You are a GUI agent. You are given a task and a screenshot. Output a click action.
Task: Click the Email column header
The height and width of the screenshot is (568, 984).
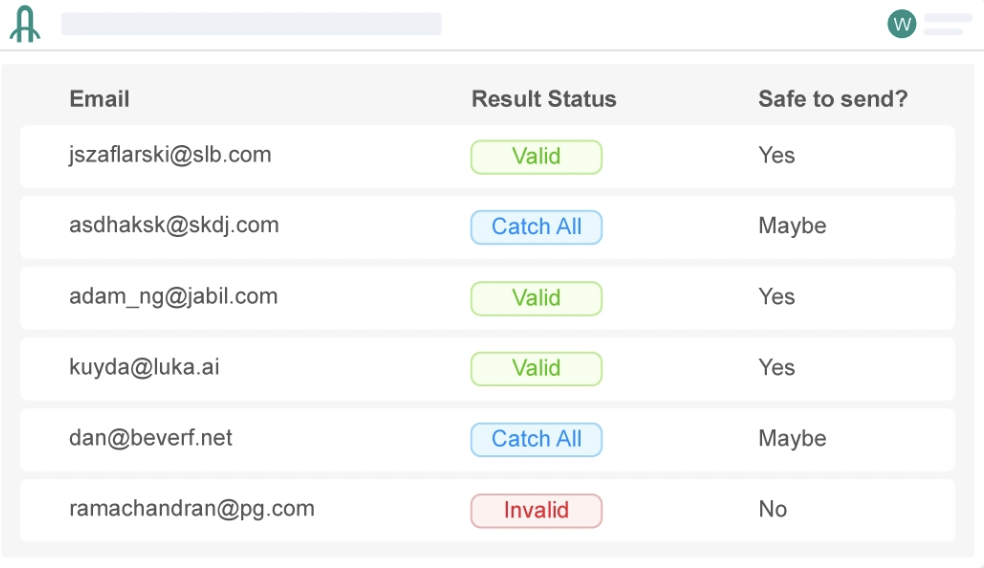[x=99, y=99]
